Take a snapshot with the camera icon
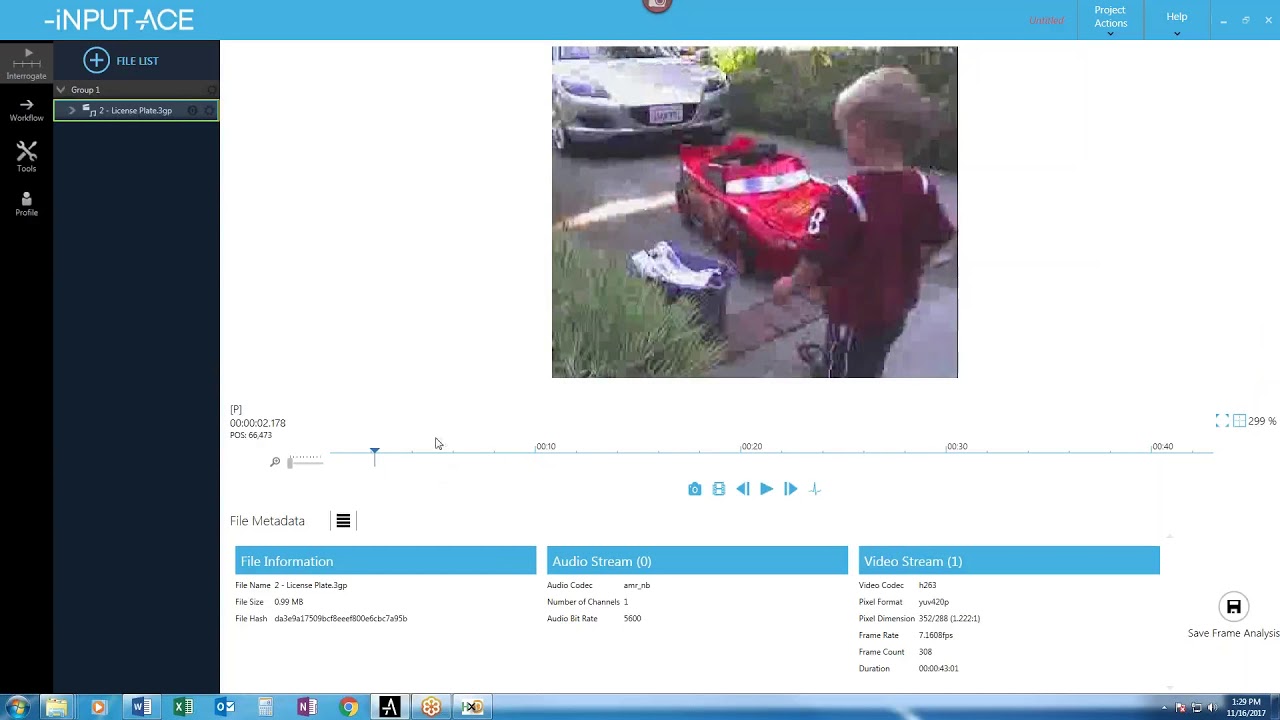The height and width of the screenshot is (720, 1280). tap(694, 489)
